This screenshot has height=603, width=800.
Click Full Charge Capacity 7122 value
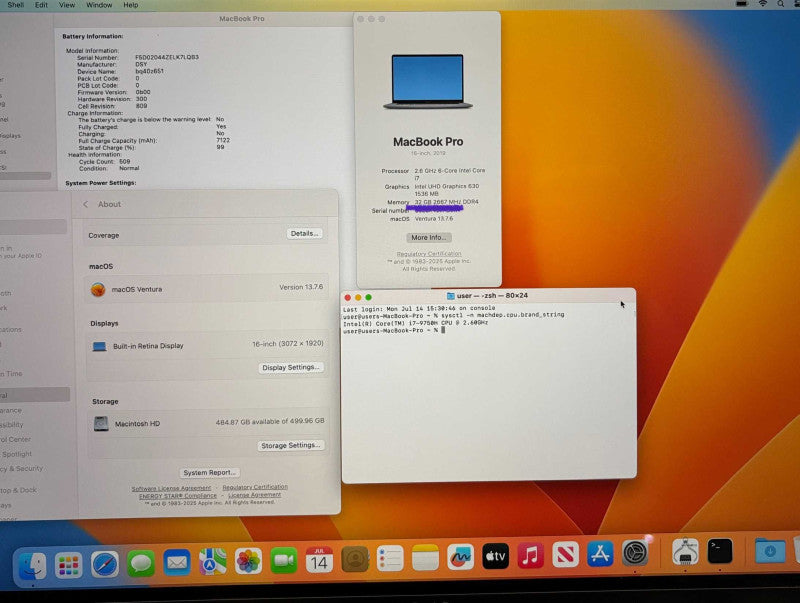(223, 140)
